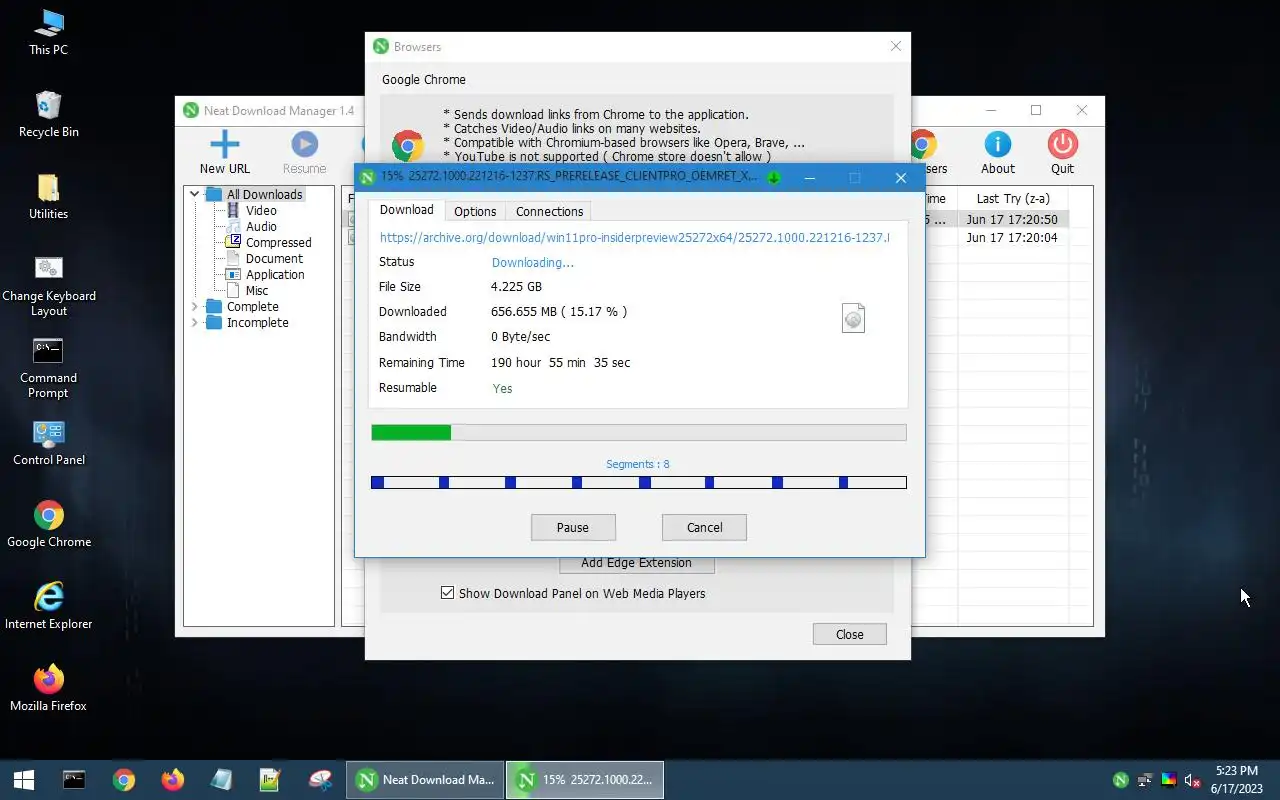Select the Video category icon
This screenshot has height=800, width=1280.
coord(233,210)
